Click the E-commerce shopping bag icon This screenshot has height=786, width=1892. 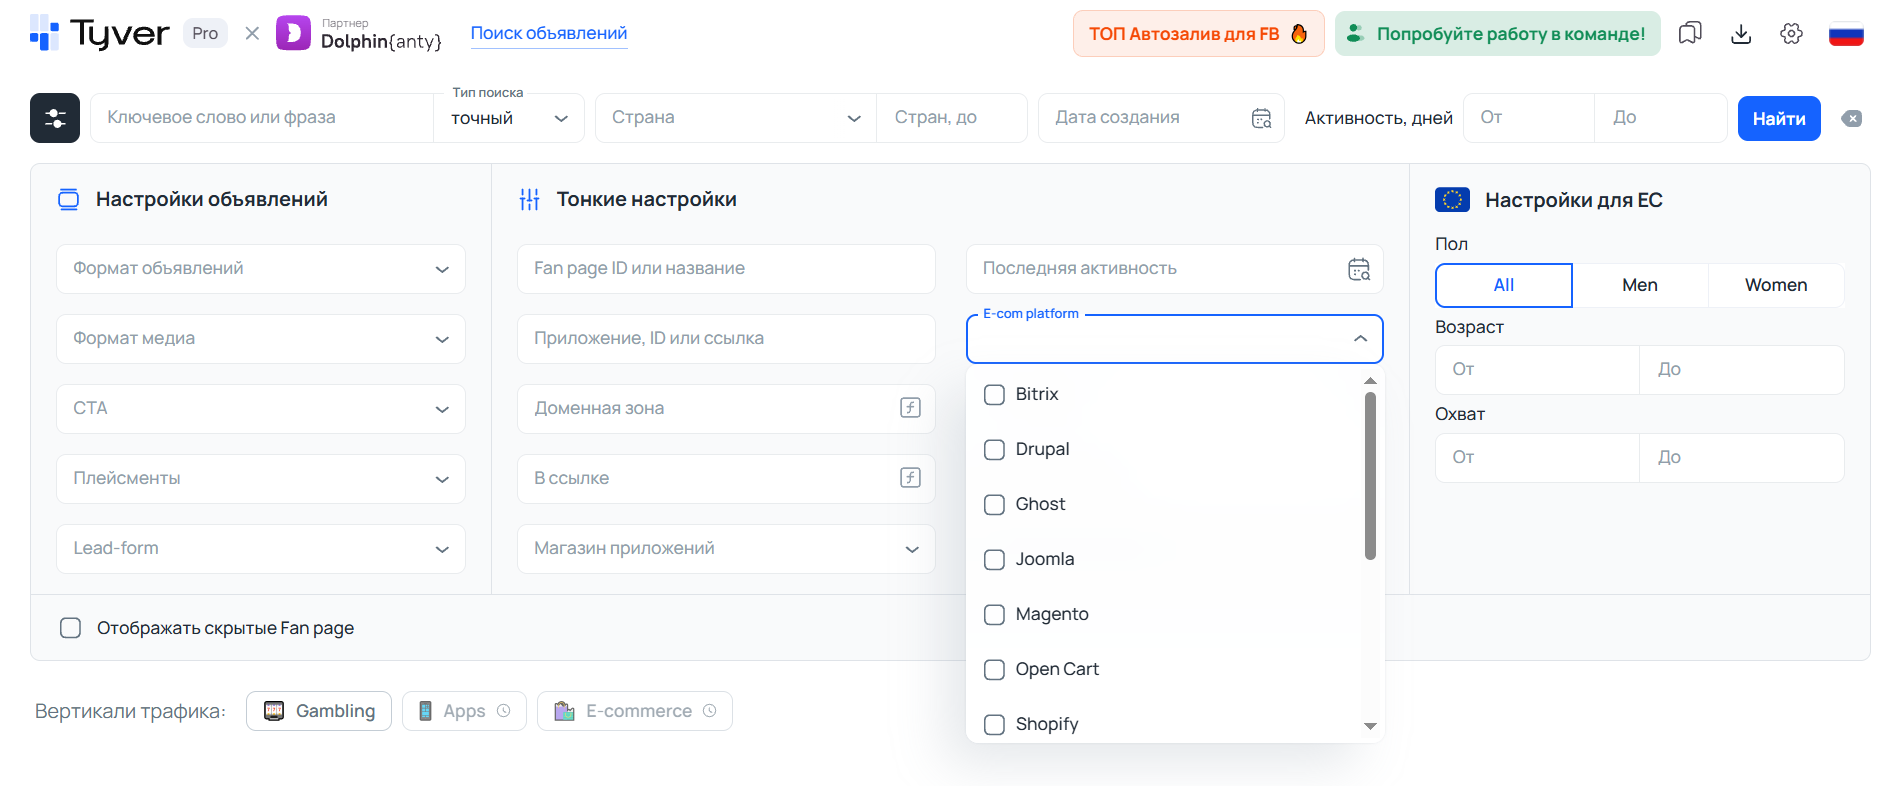(x=564, y=711)
